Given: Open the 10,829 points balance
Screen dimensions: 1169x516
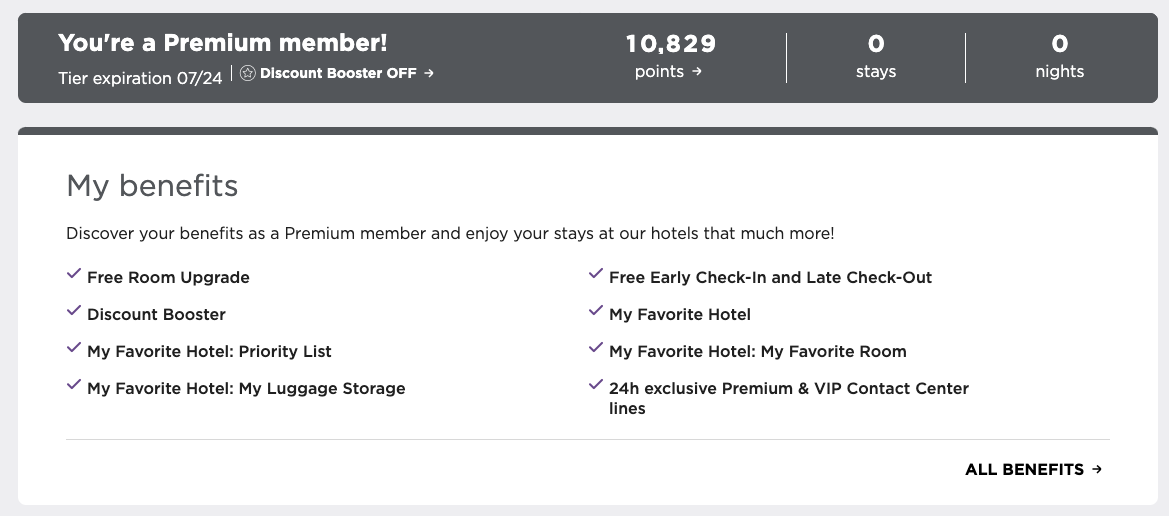Looking at the screenshot, I should click(670, 56).
